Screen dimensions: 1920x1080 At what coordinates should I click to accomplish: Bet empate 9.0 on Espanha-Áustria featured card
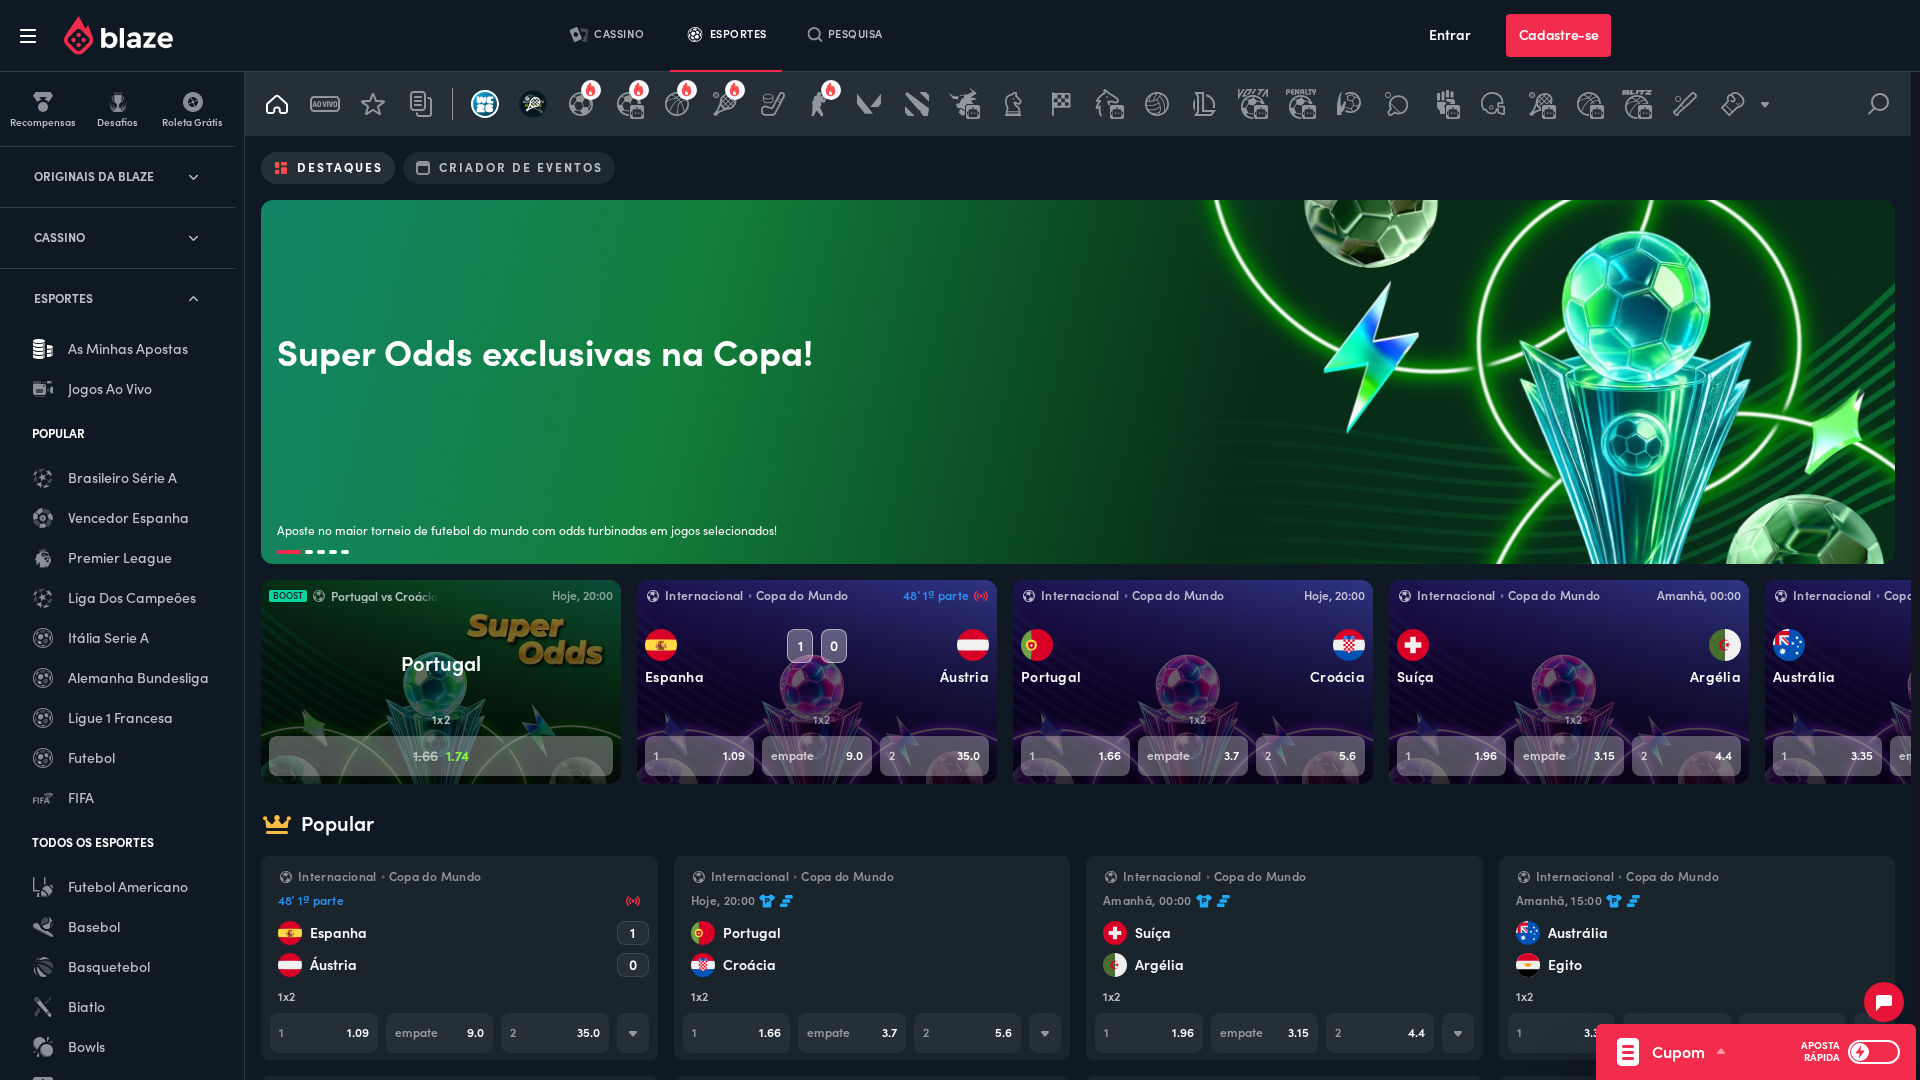(x=817, y=756)
